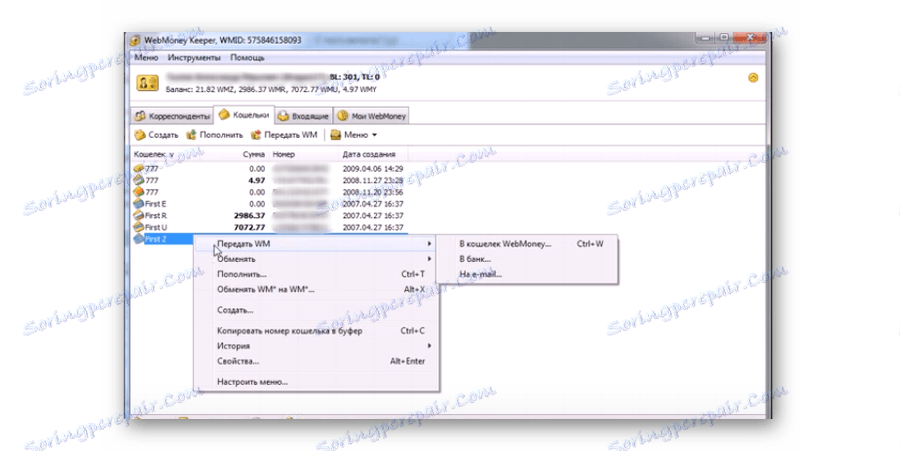The image size is (900, 451).
Task: Open the Помощь menu
Action: click(247, 57)
